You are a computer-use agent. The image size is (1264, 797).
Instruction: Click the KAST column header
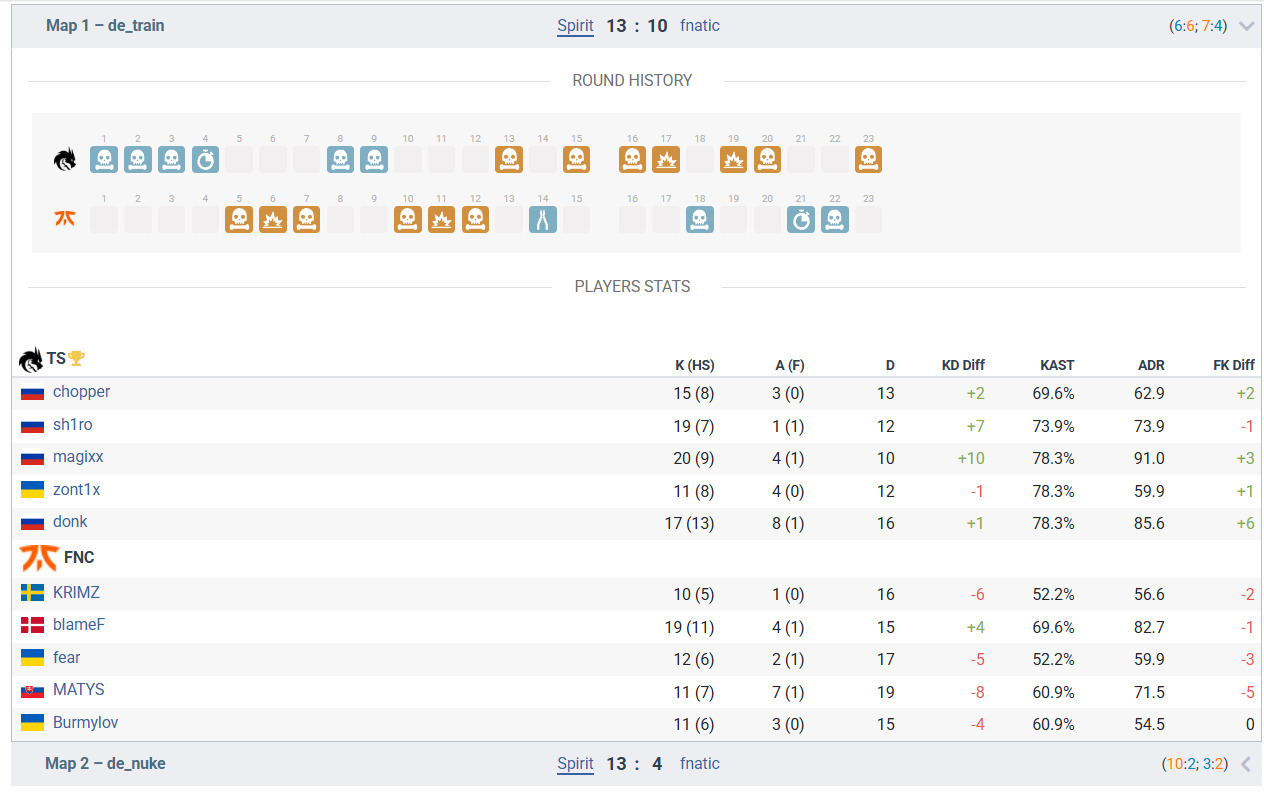1057,366
